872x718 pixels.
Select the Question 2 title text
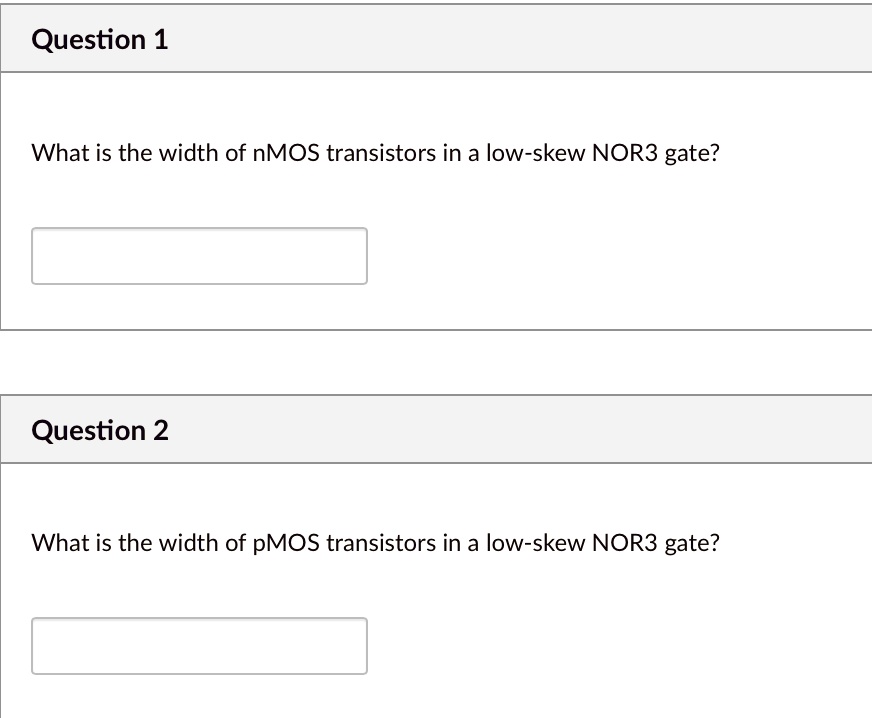click(100, 430)
